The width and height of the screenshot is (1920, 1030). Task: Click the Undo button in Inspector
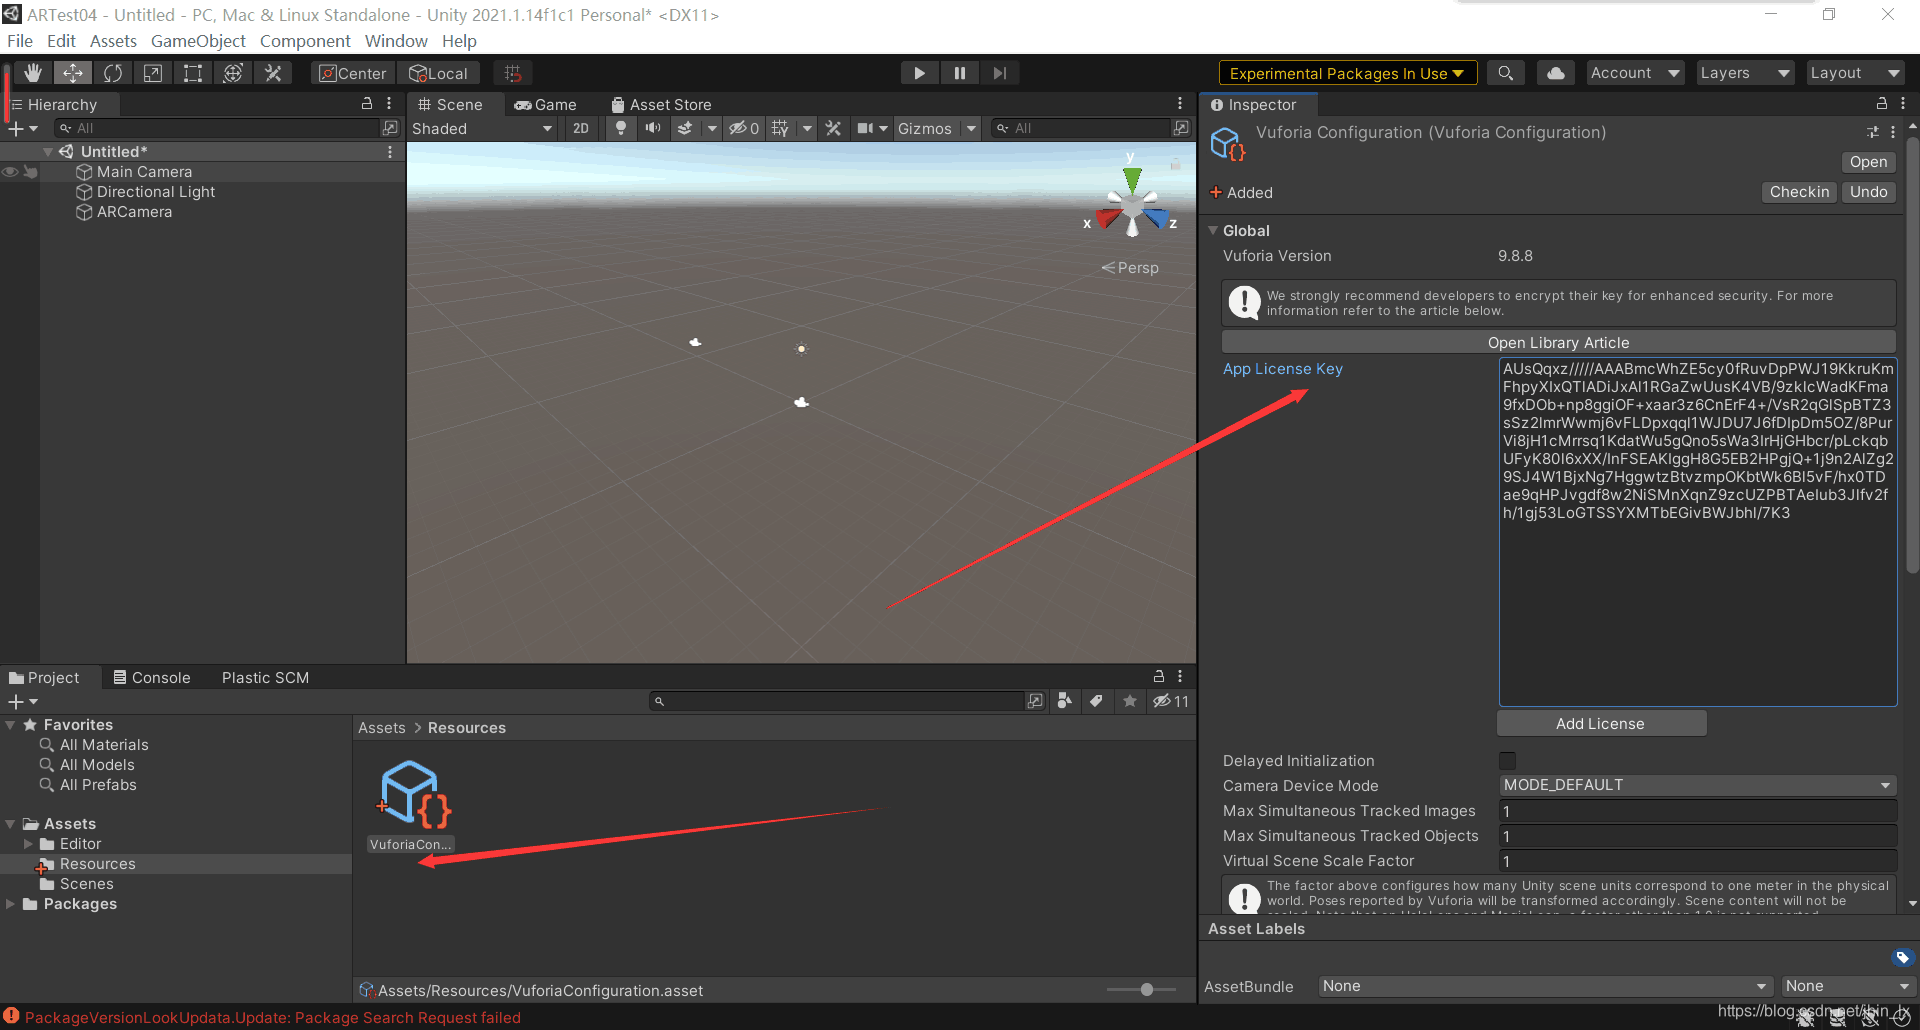pos(1868,192)
